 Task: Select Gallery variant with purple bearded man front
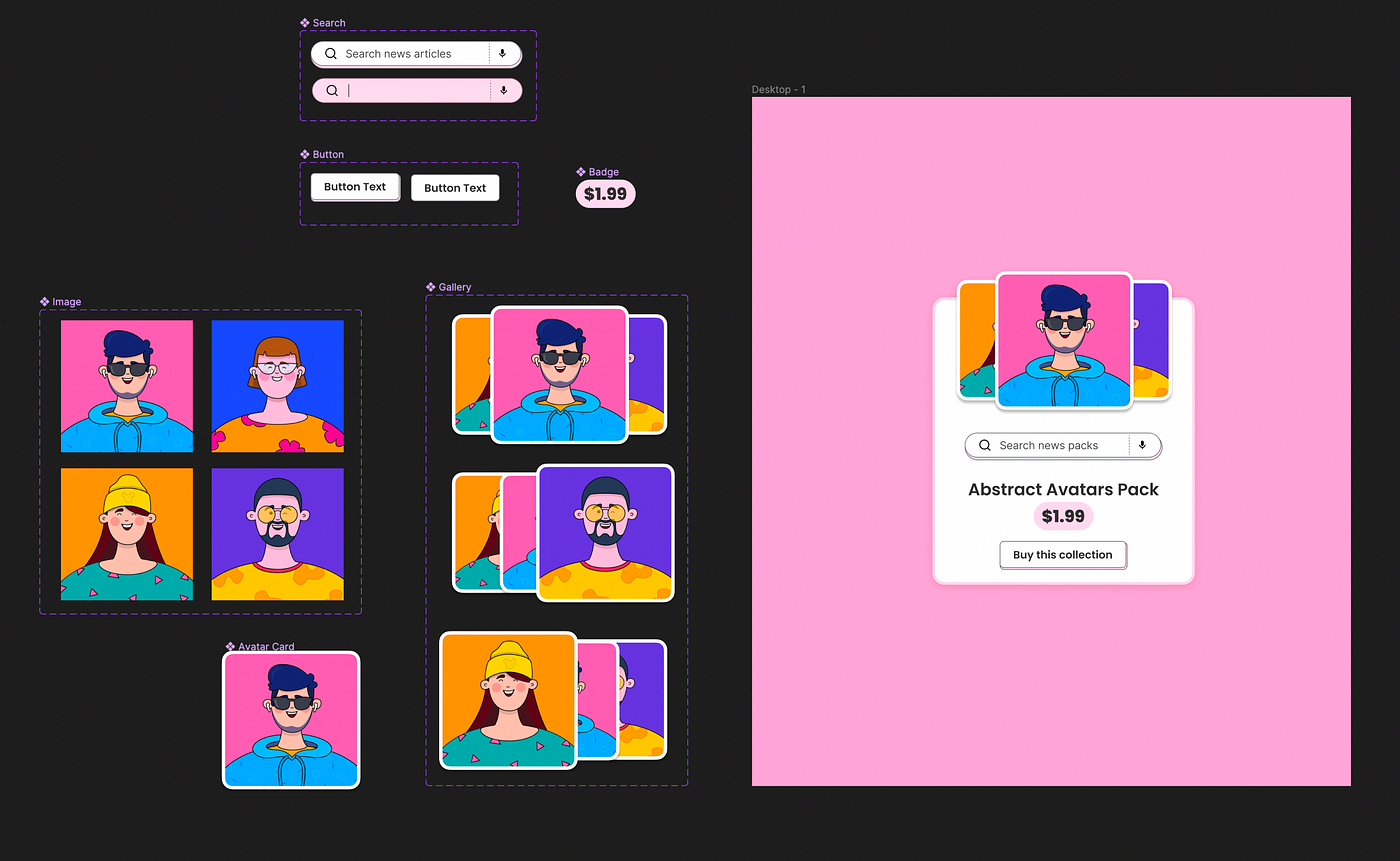563,533
